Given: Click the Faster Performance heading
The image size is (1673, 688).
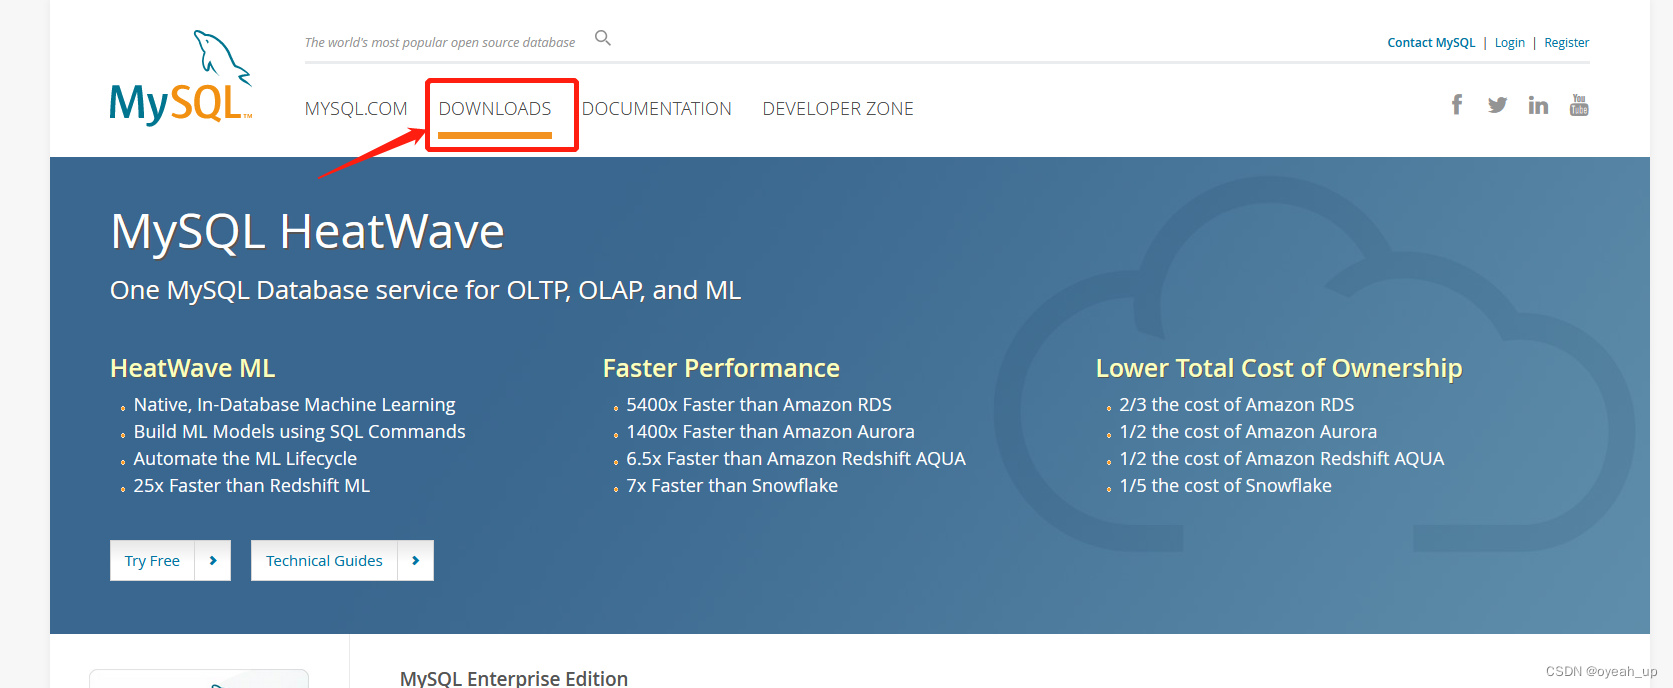Looking at the screenshot, I should (x=721, y=368).
